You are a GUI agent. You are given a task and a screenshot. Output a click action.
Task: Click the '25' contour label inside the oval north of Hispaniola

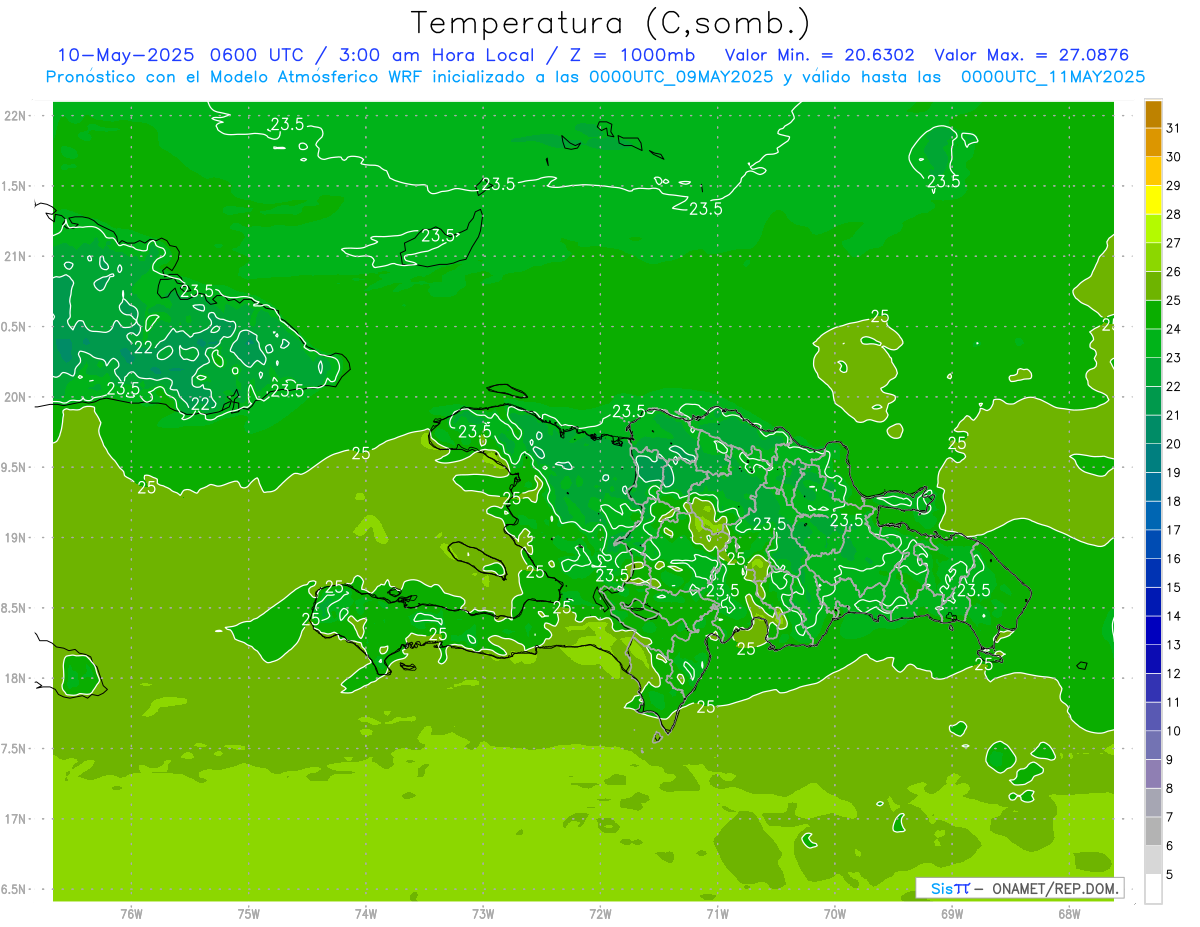(880, 316)
